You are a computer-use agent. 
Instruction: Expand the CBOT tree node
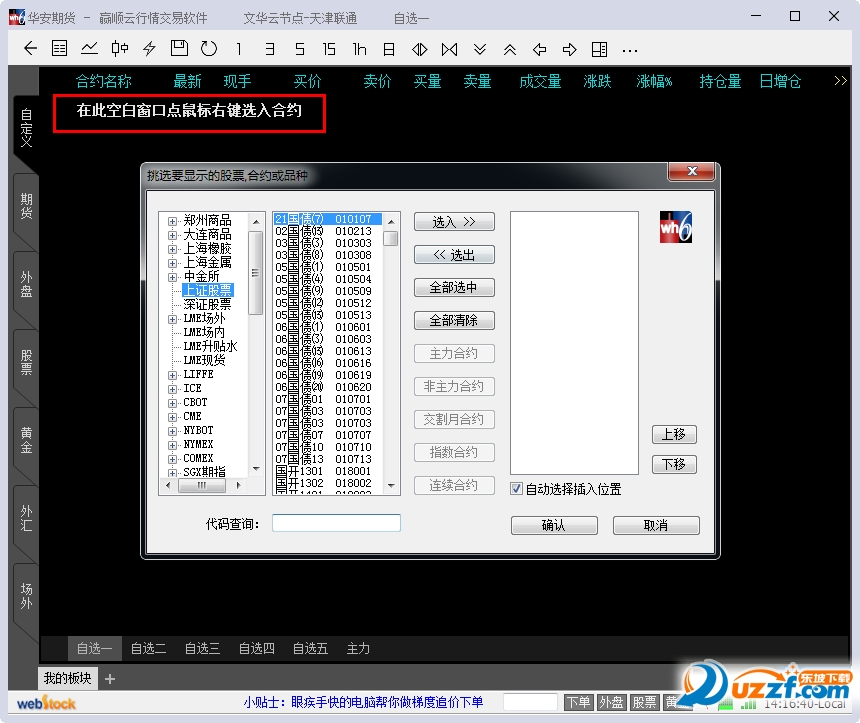coord(172,403)
